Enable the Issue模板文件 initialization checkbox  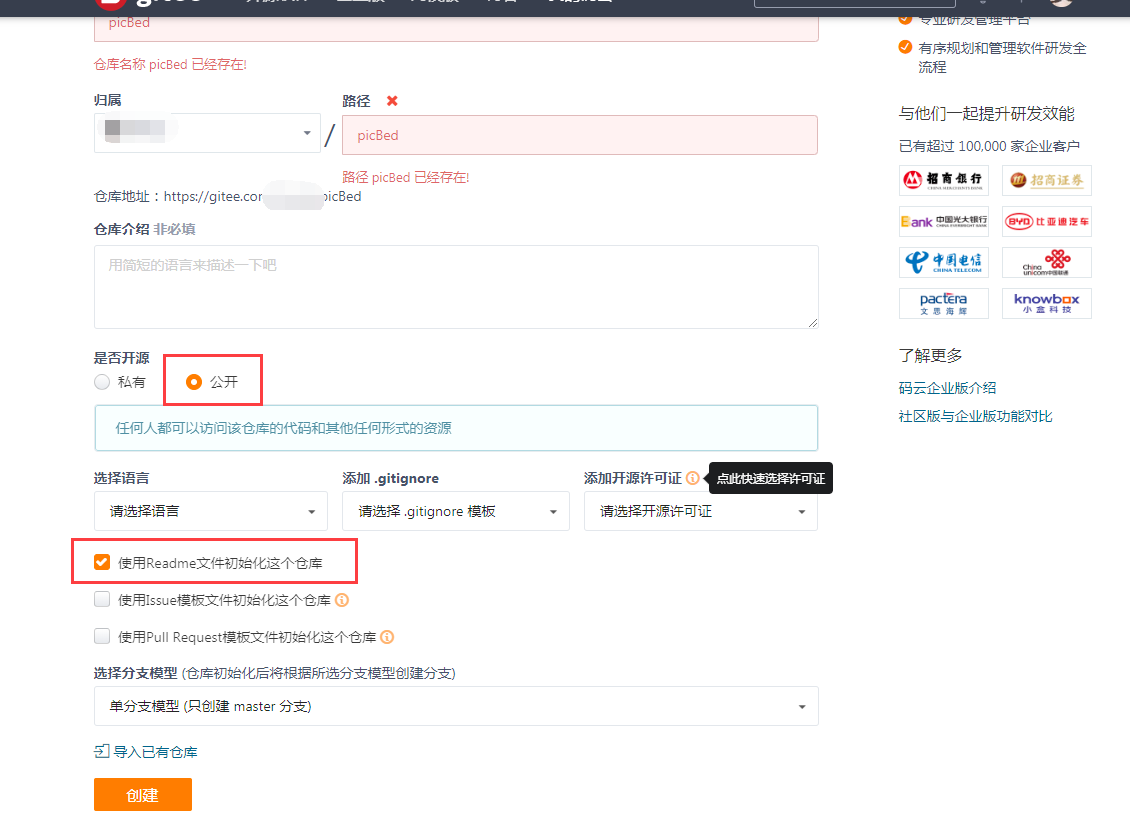point(102,600)
